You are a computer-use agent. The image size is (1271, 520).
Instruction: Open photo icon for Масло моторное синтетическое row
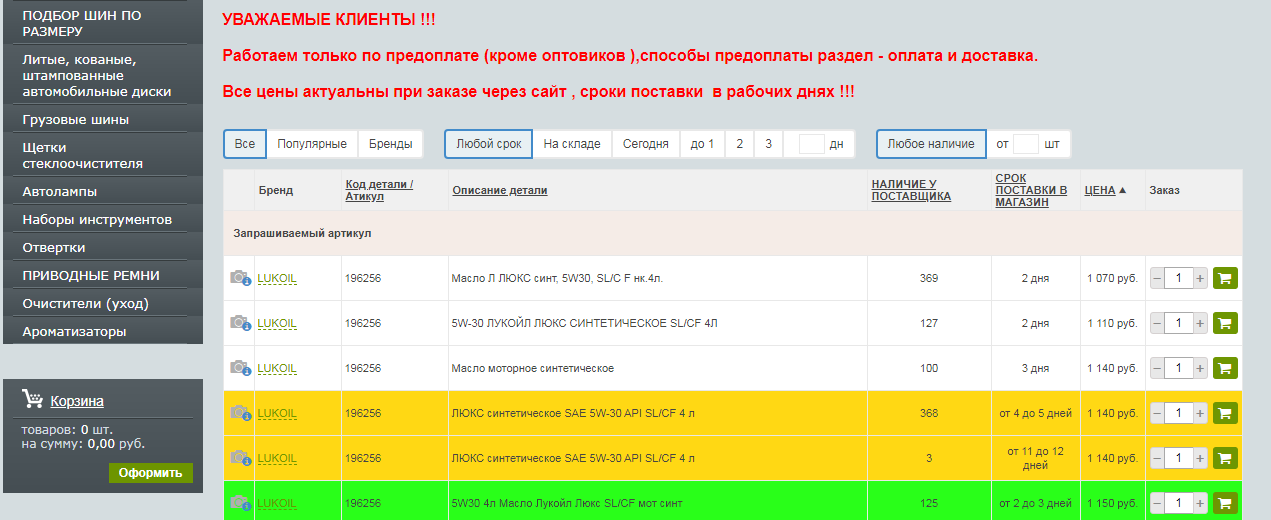(x=240, y=367)
